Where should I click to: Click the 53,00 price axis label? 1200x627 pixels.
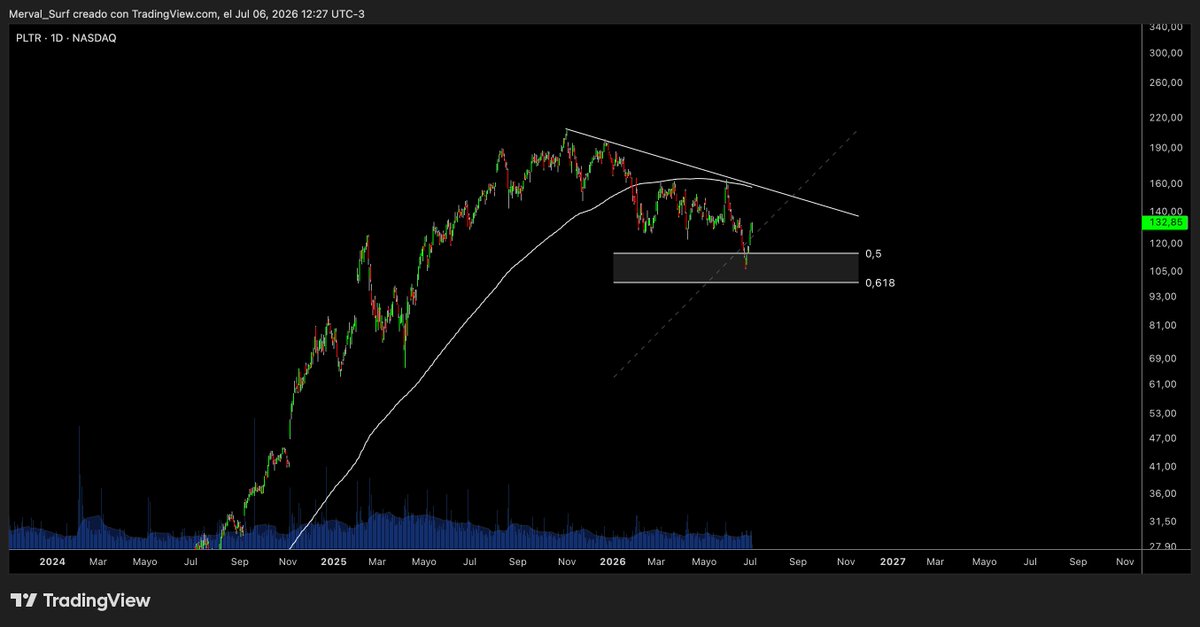pos(1163,413)
